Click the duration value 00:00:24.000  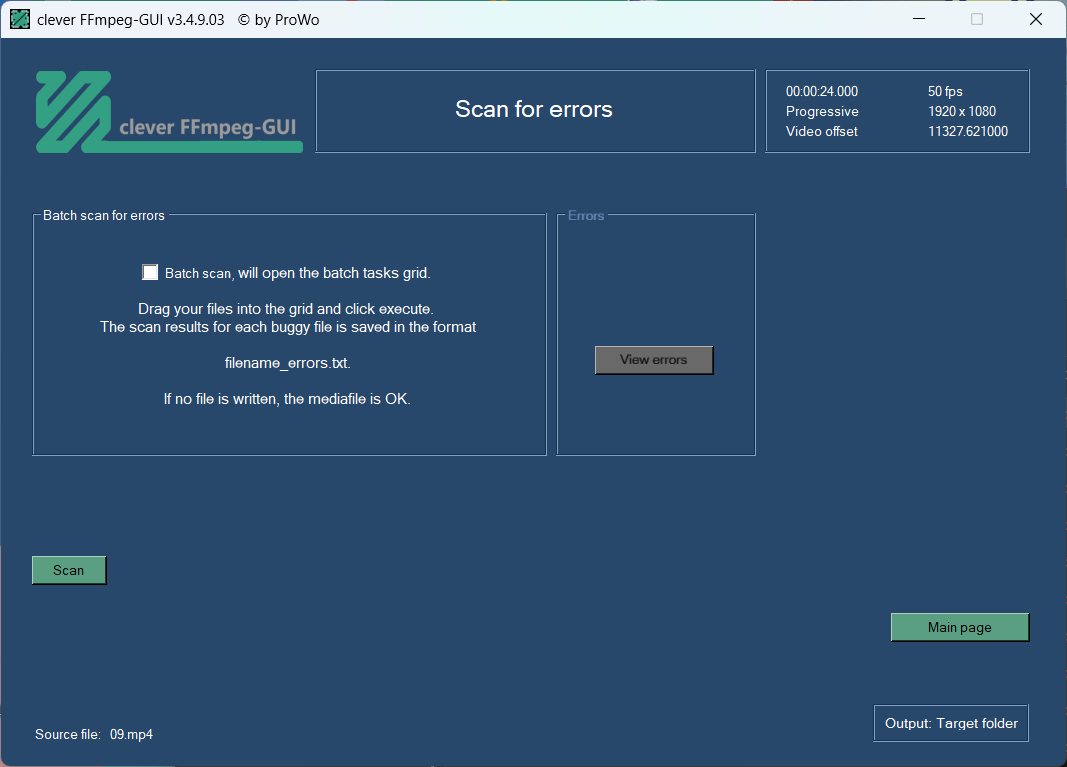coord(821,91)
